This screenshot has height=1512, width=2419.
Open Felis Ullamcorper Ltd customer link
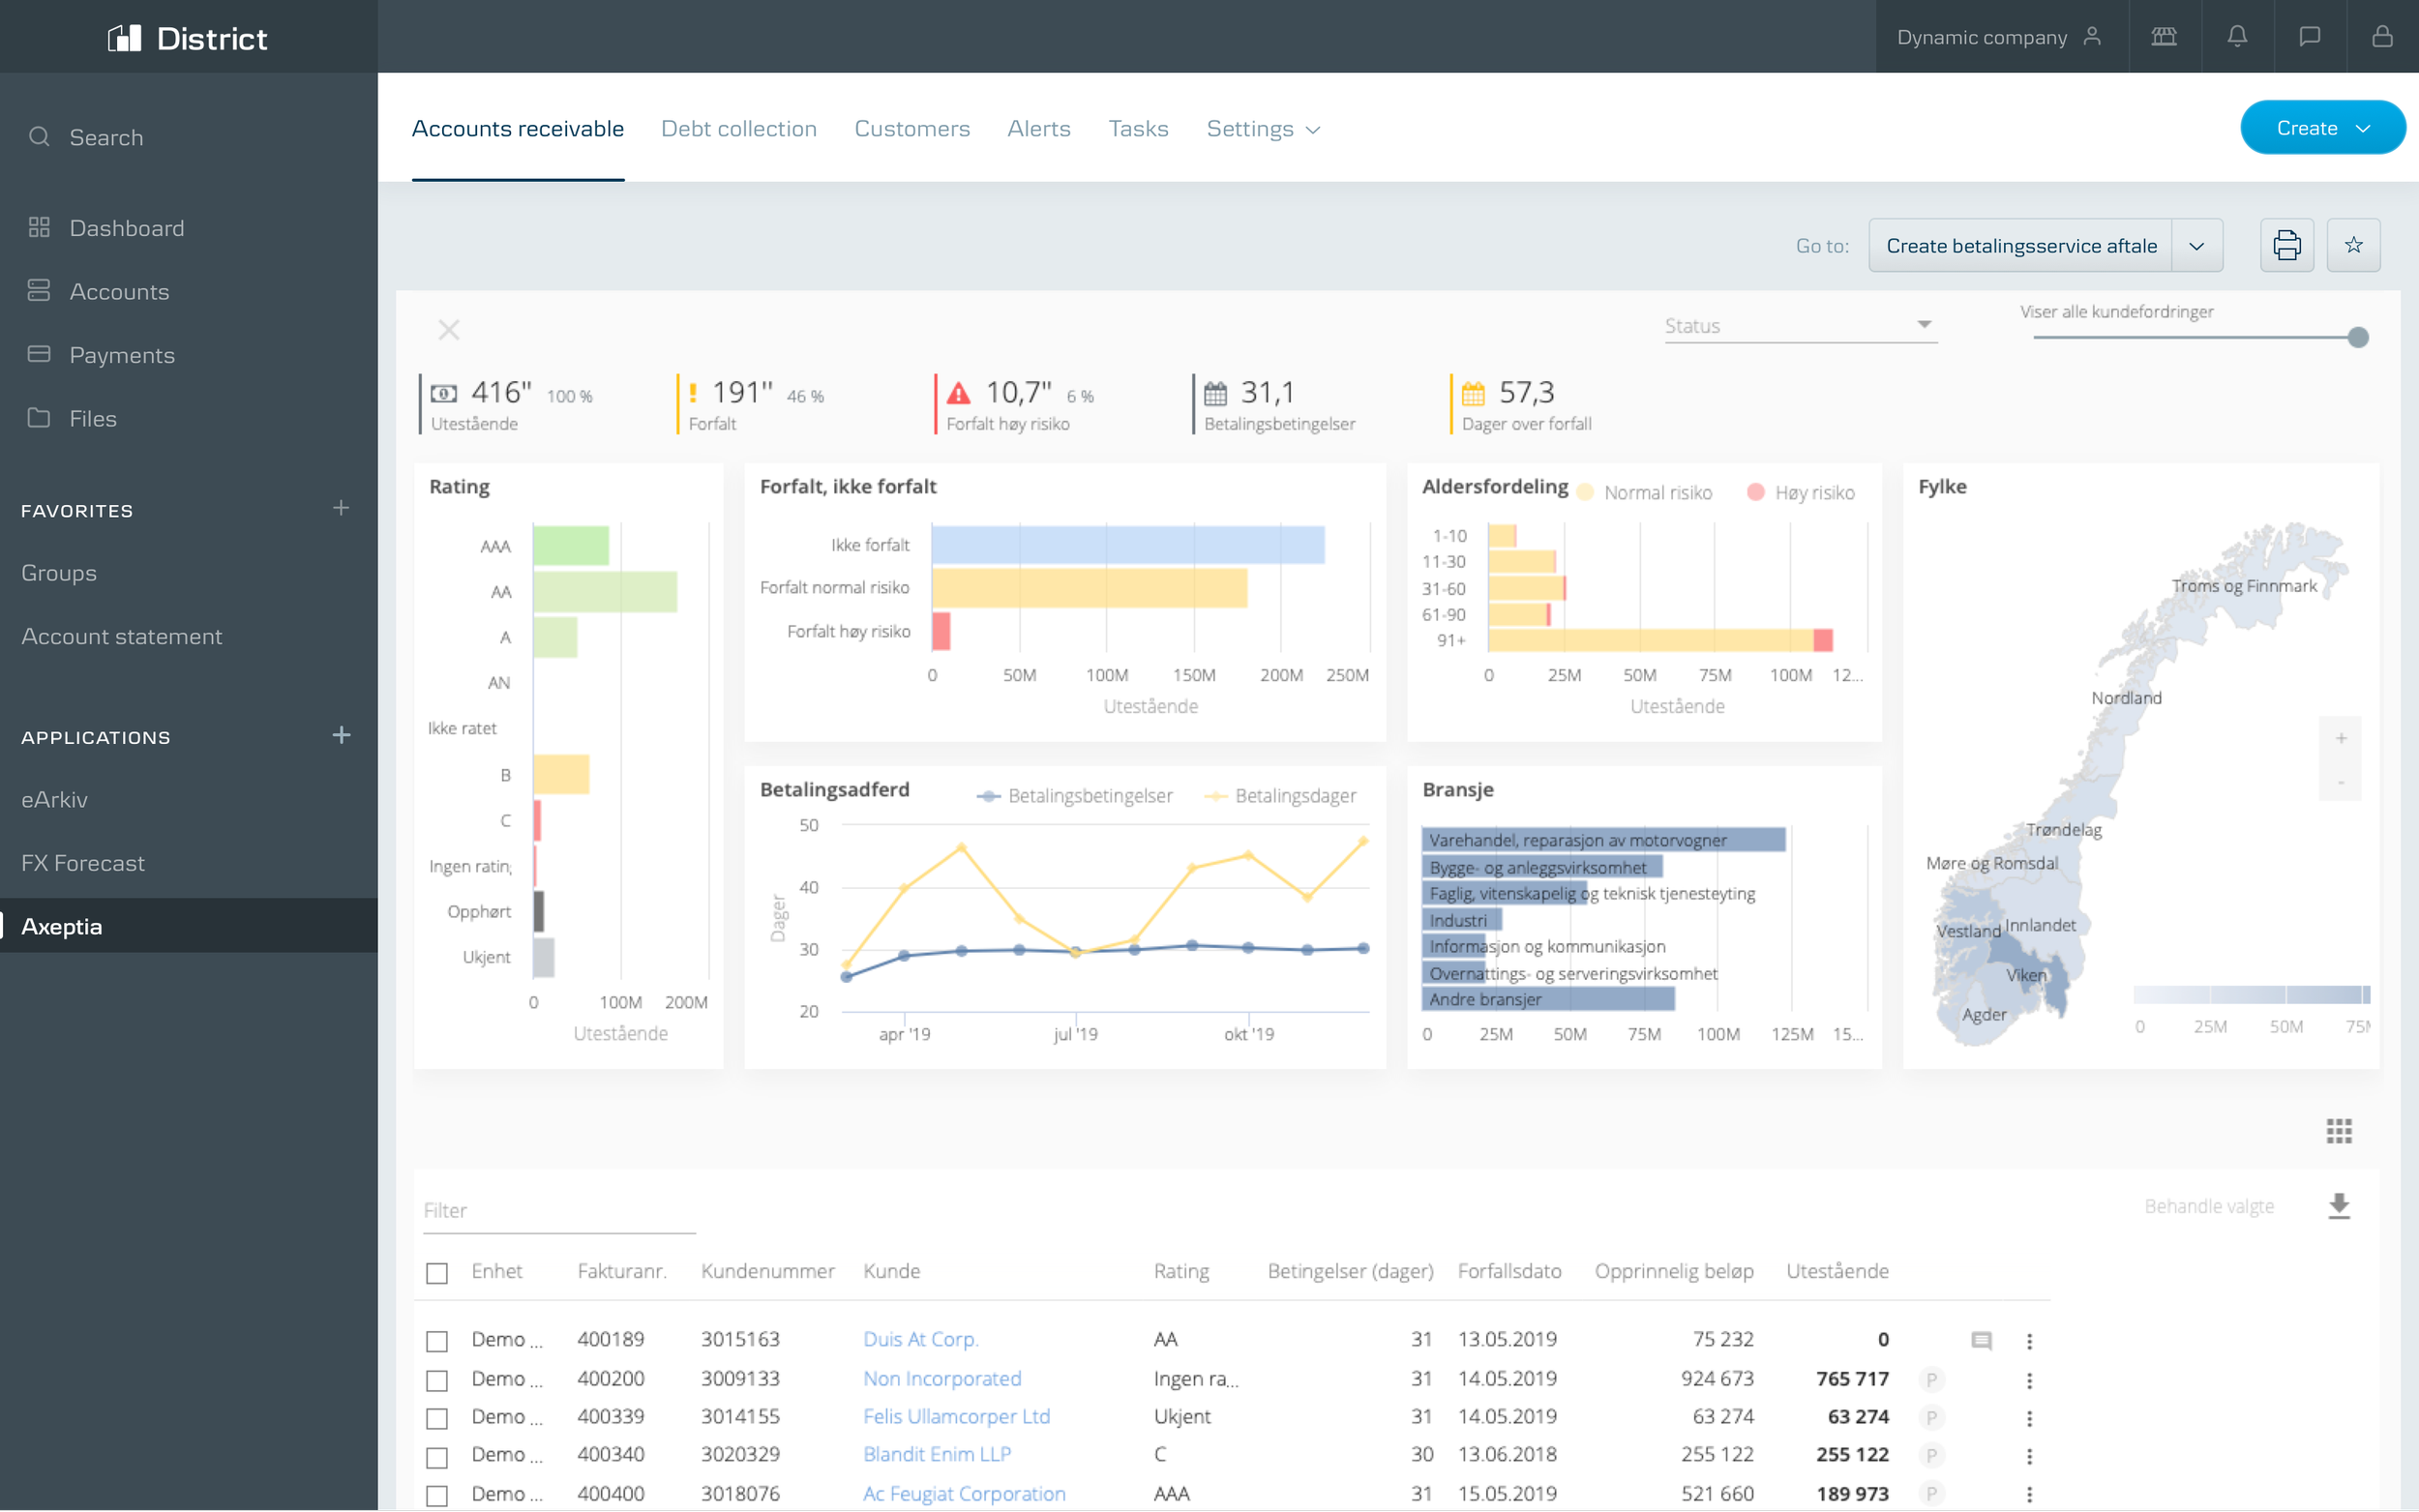point(956,1416)
